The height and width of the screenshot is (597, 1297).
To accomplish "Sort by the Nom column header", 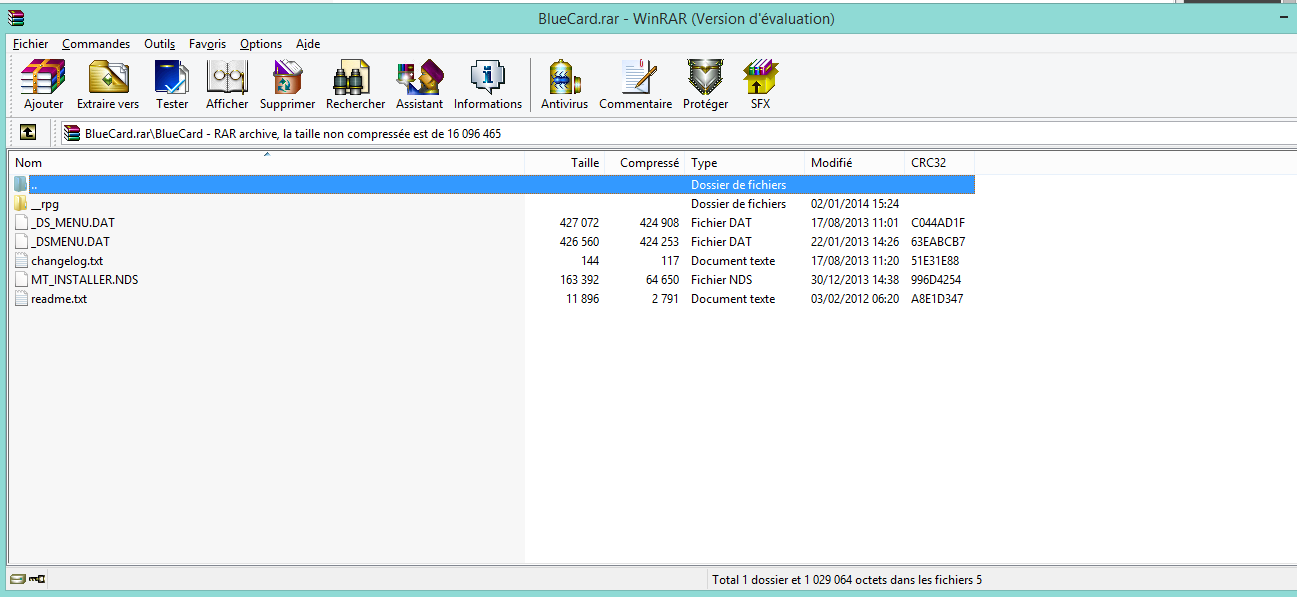I will tap(267, 163).
